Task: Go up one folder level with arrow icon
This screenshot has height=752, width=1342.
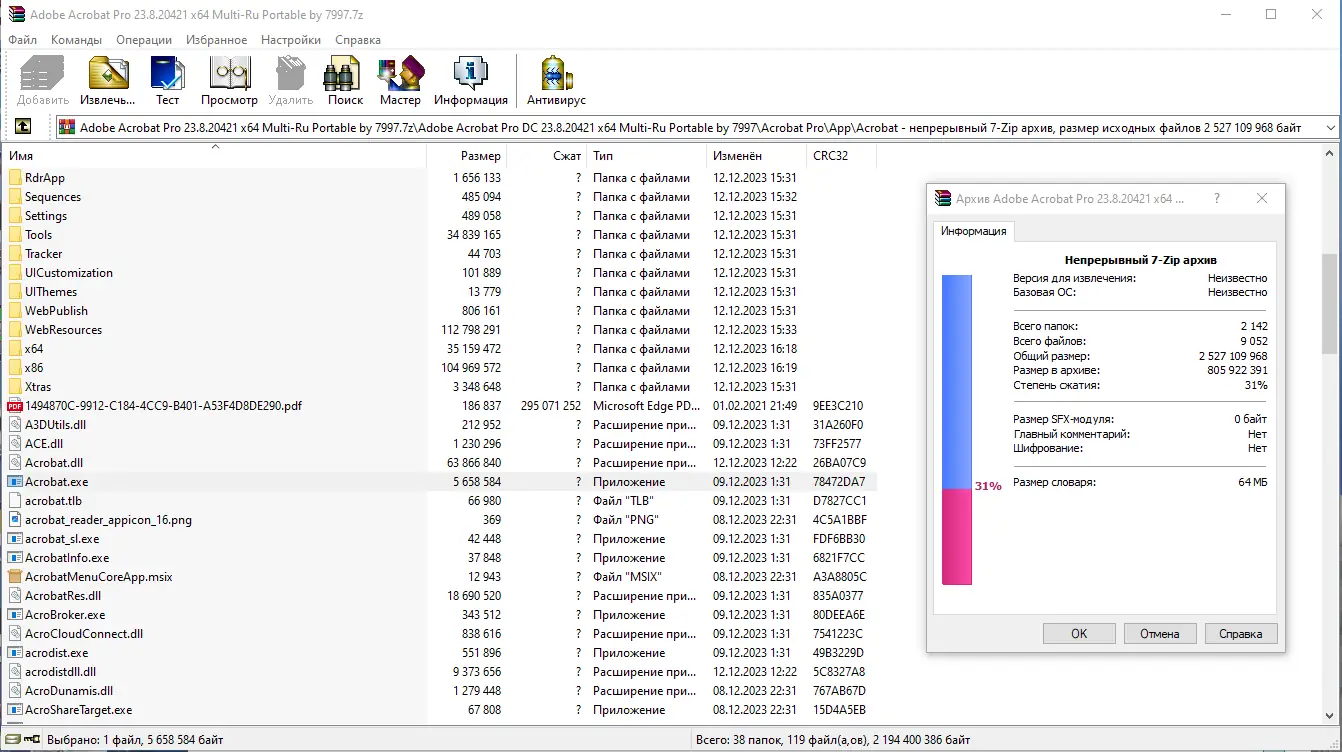Action: pos(23,127)
